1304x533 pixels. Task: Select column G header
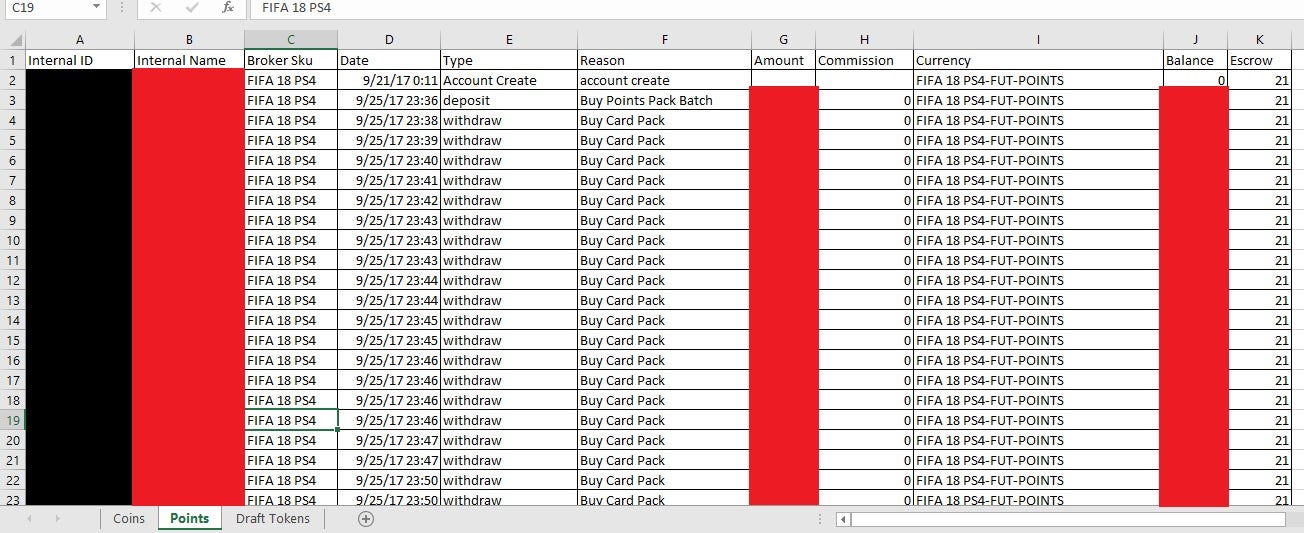pyautogui.click(x=783, y=40)
